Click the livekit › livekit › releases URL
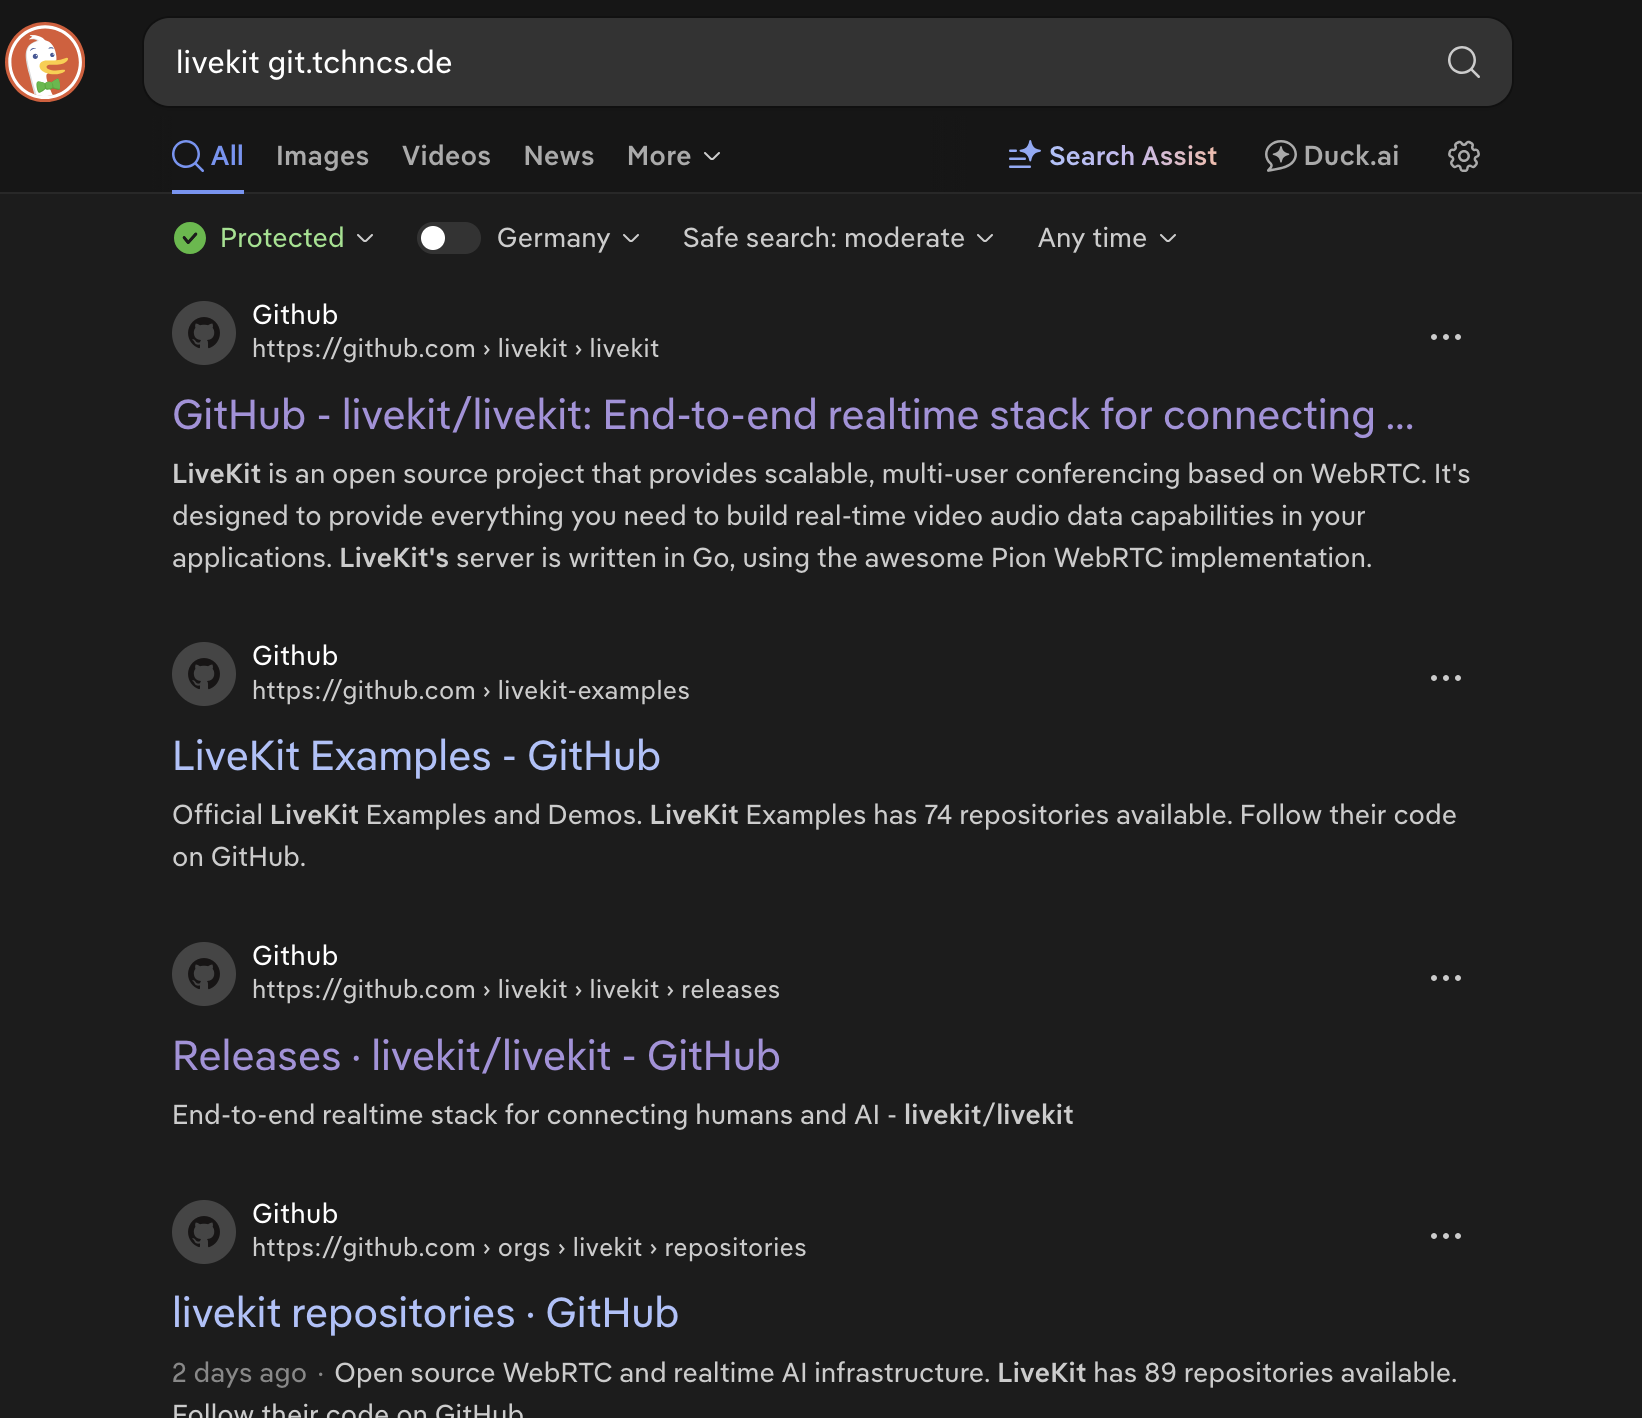 coord(515,990)
